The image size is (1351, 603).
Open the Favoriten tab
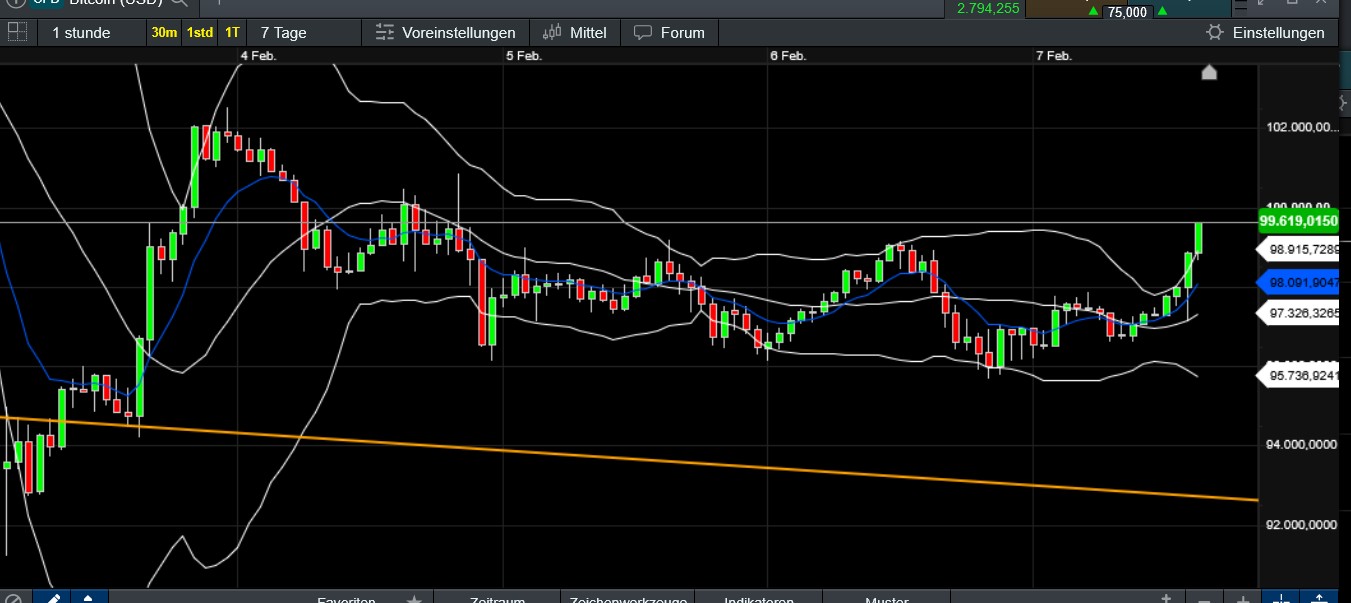pyautogui.click(x=346, y=599)
